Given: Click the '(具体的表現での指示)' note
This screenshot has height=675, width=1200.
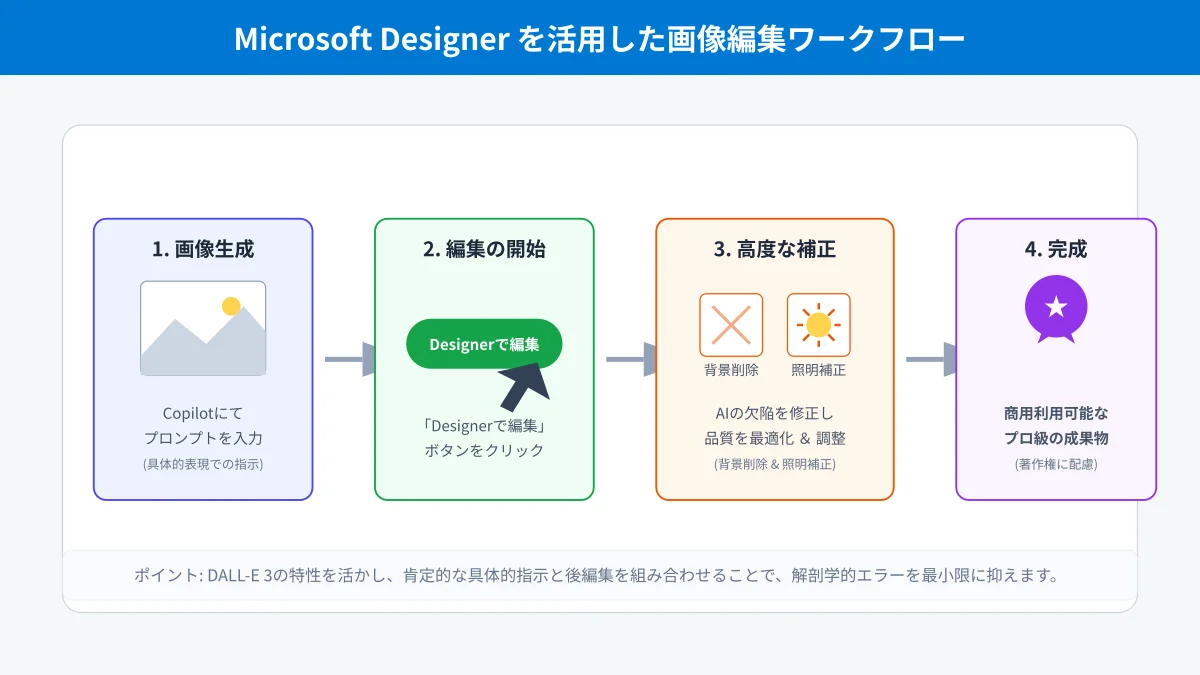Looking at the screenshot, I should 203,464.
